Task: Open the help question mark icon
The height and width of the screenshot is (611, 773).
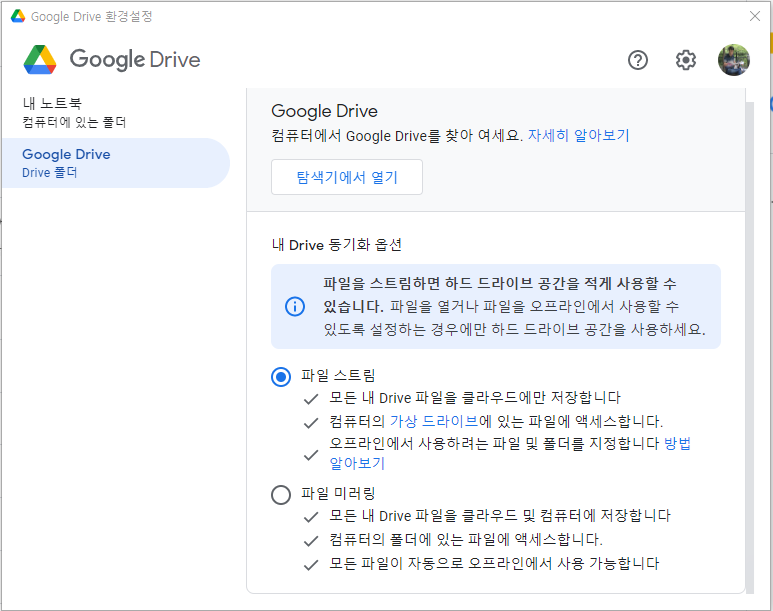Action: click(x=637, y=60)
